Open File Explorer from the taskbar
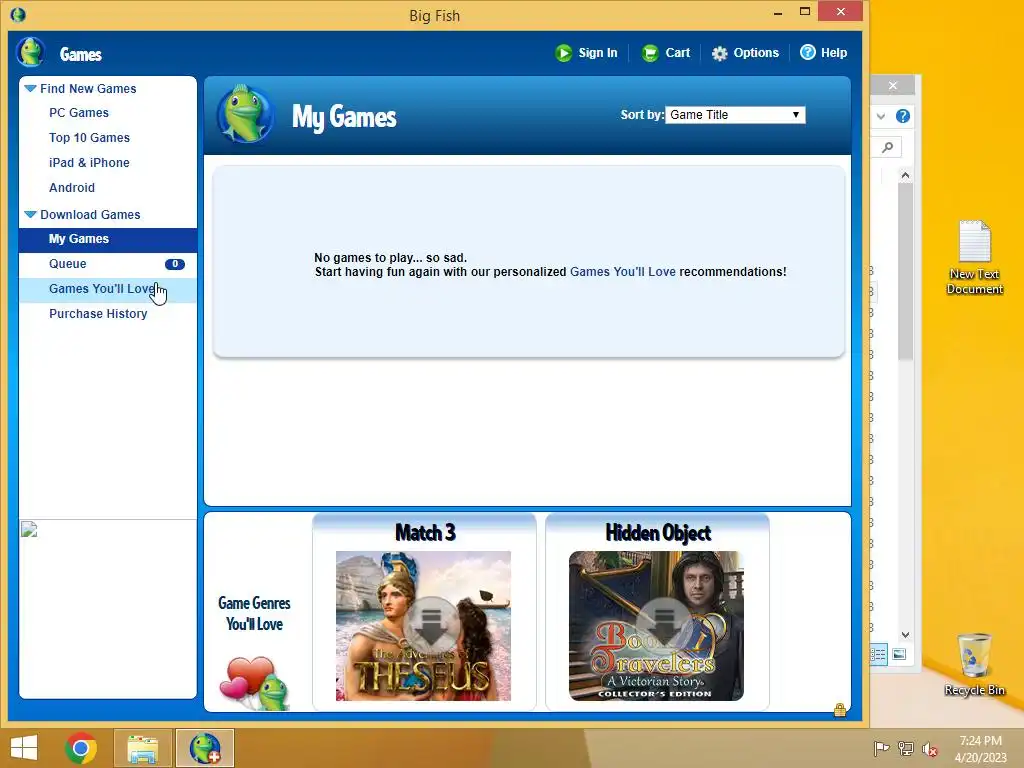The width and height of the screenshot is (1024, 768). point(143,748)
